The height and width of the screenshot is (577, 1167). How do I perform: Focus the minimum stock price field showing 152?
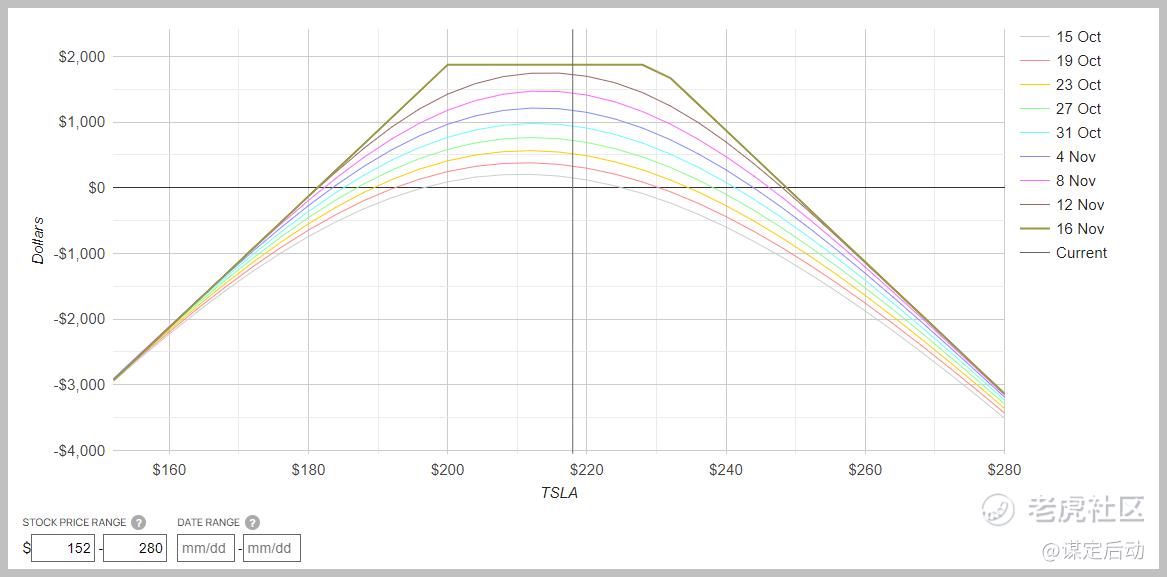(x=63, y=548)
